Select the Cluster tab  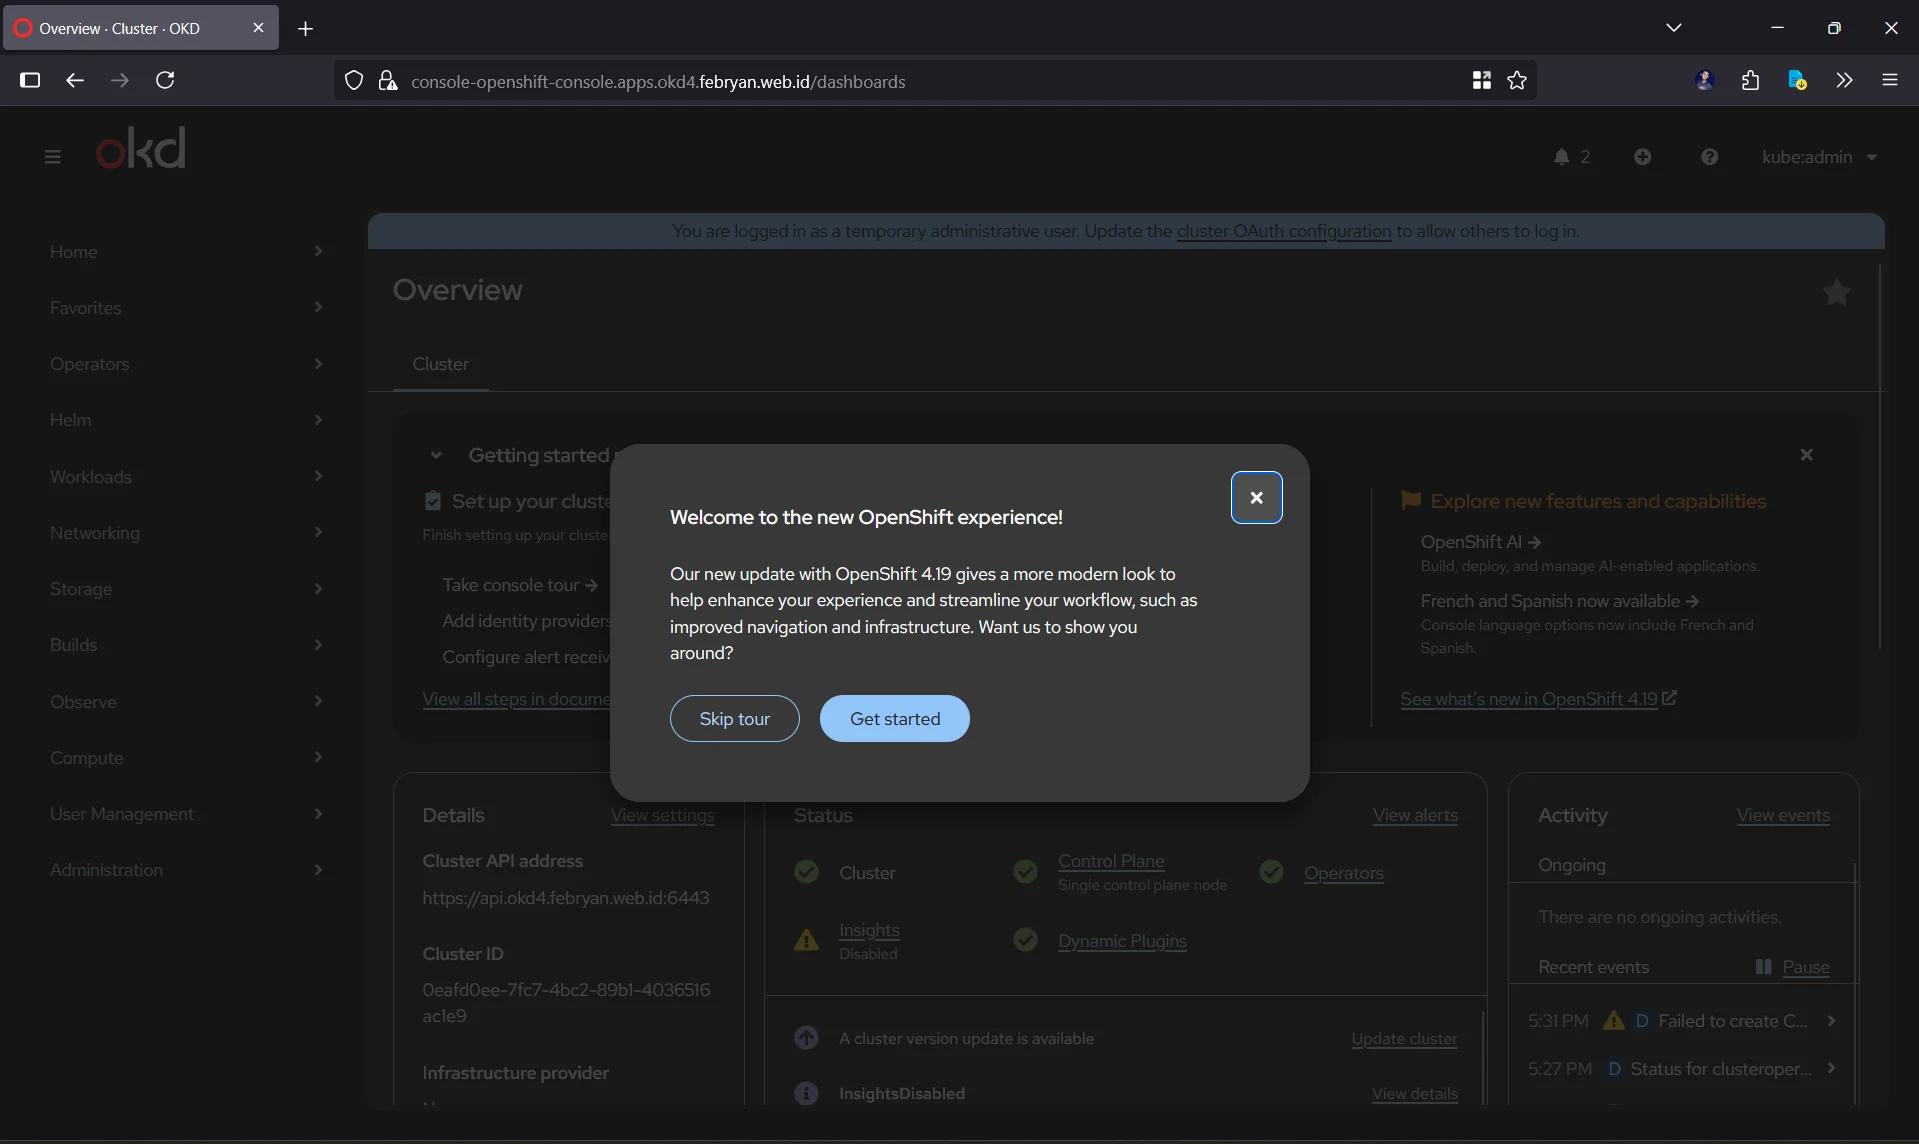point(440,364)
